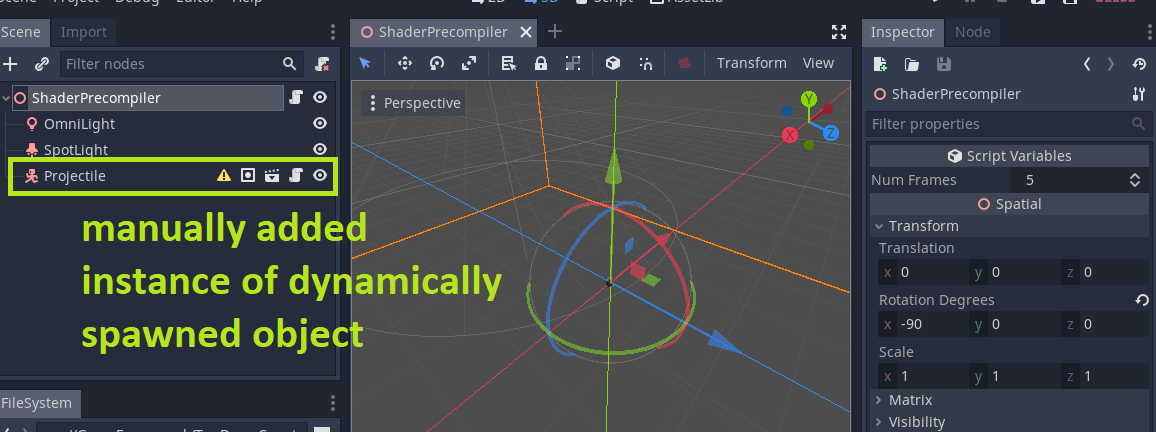Viewport: 1156px width, 432px height.
Task: Hide the SpotLight node
Action: click(x=320, y=149)
